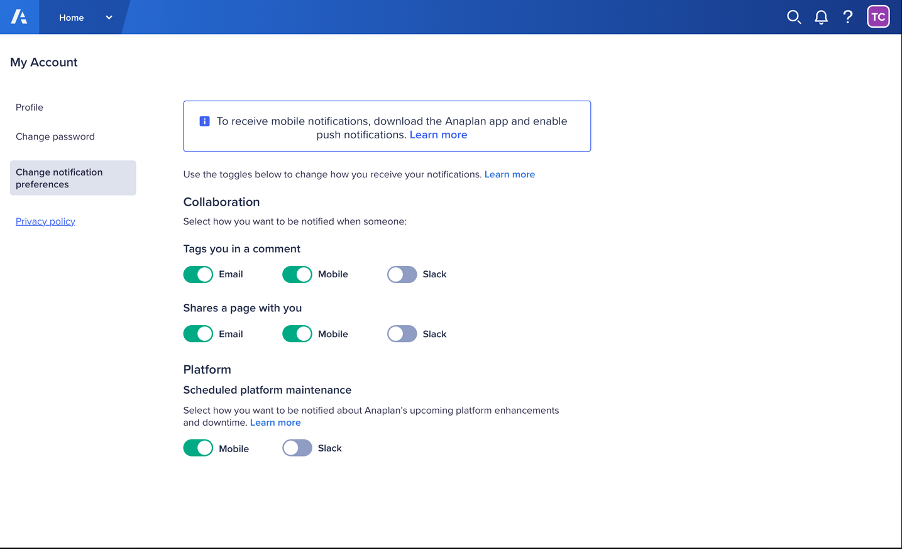Image resolution: width=902 pixels, height=550 pixels.
Task: Enable Slack for shared pages
Action: click(402, 334)
